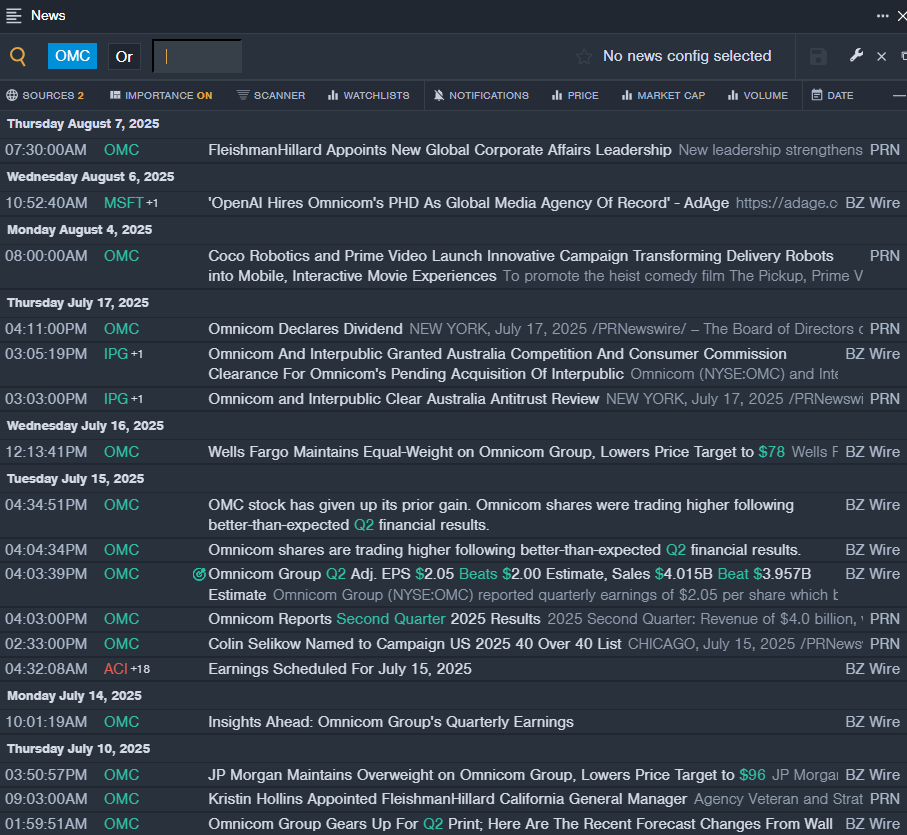Click the save config floppy icon
This screenshot has width=907, height=835.
pos(818,57)
